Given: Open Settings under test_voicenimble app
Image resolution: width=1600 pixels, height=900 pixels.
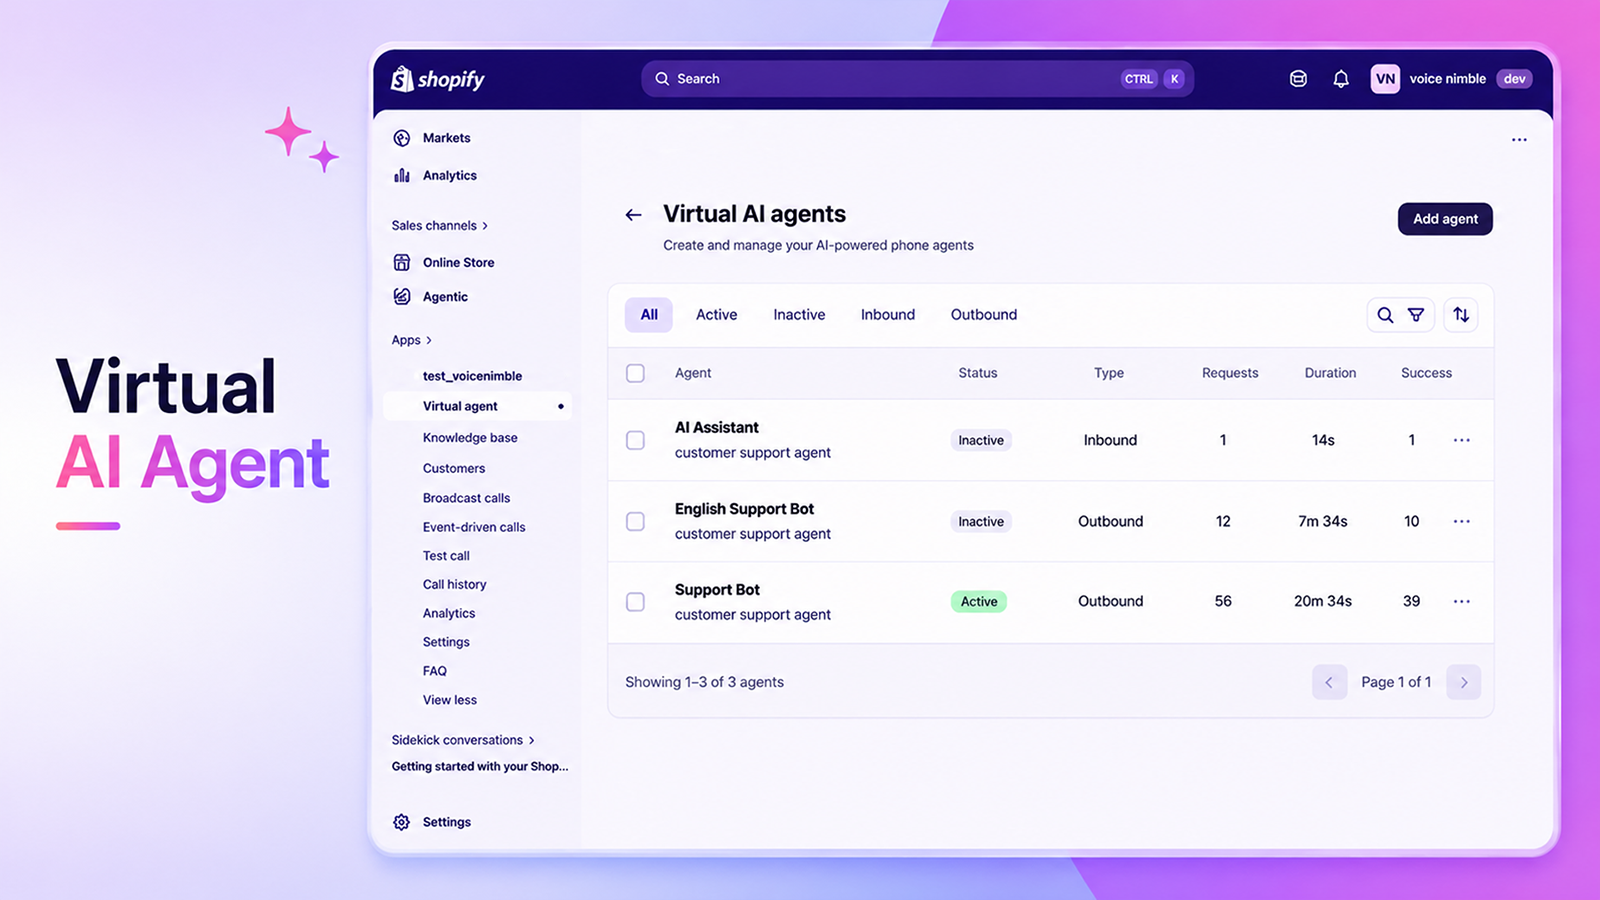Looking at the screenshot, I should click(446, 642).
